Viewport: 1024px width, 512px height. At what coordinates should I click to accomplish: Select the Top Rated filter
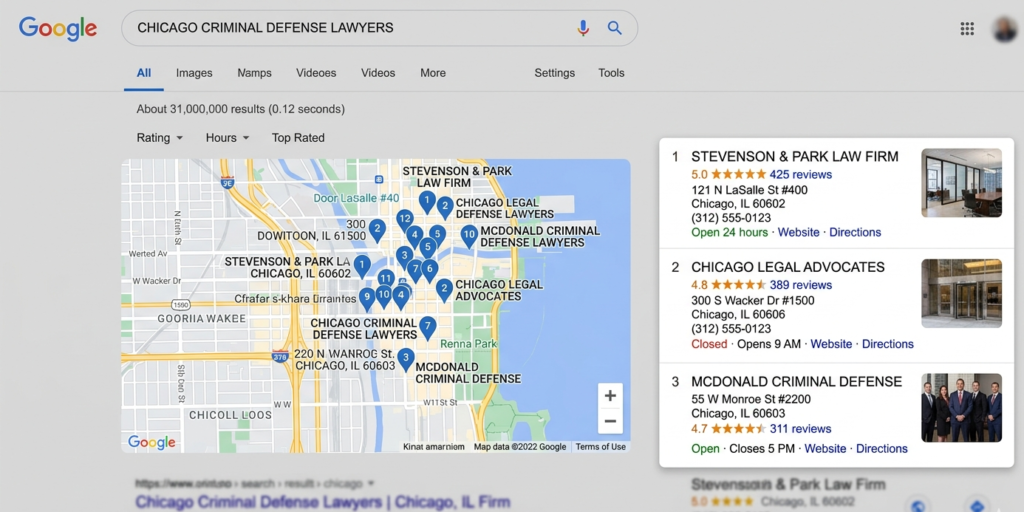[x=298, y=138]
